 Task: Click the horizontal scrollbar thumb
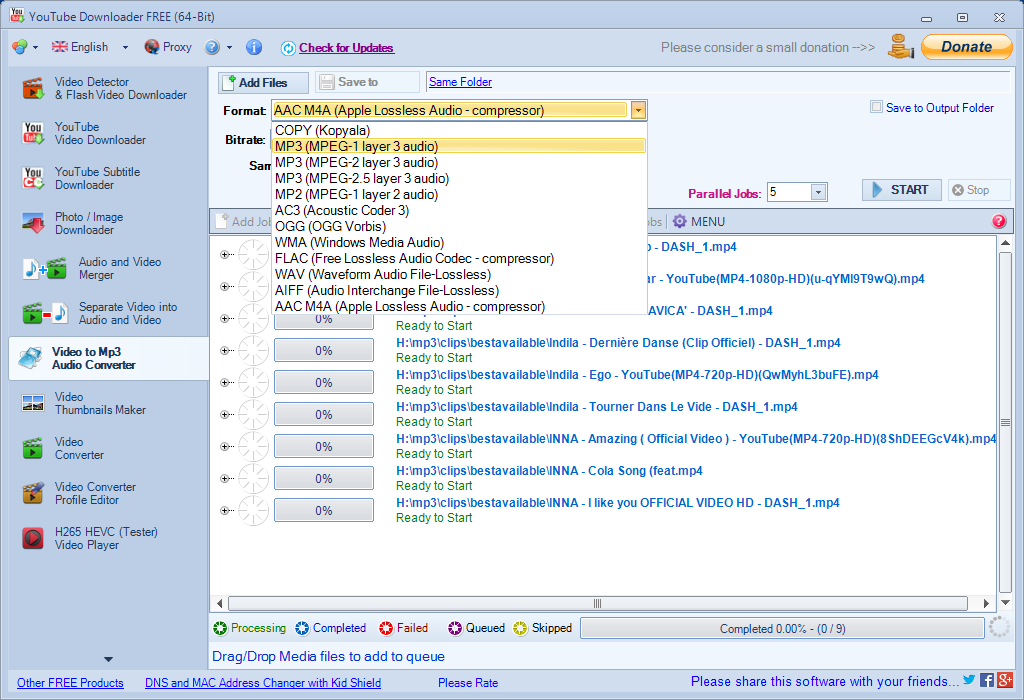tap(597, 603)
